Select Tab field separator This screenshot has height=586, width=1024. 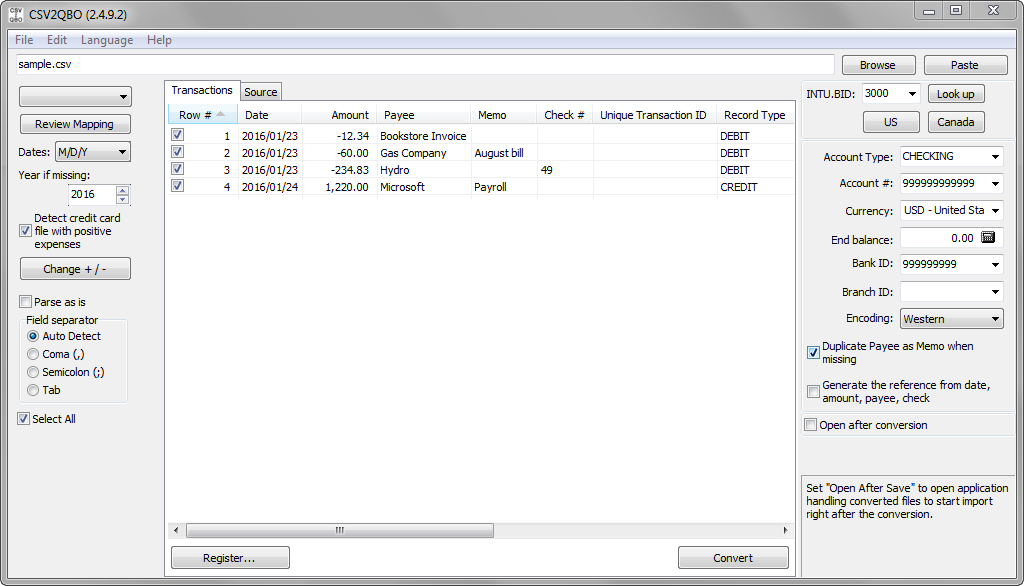pos(33,390)
